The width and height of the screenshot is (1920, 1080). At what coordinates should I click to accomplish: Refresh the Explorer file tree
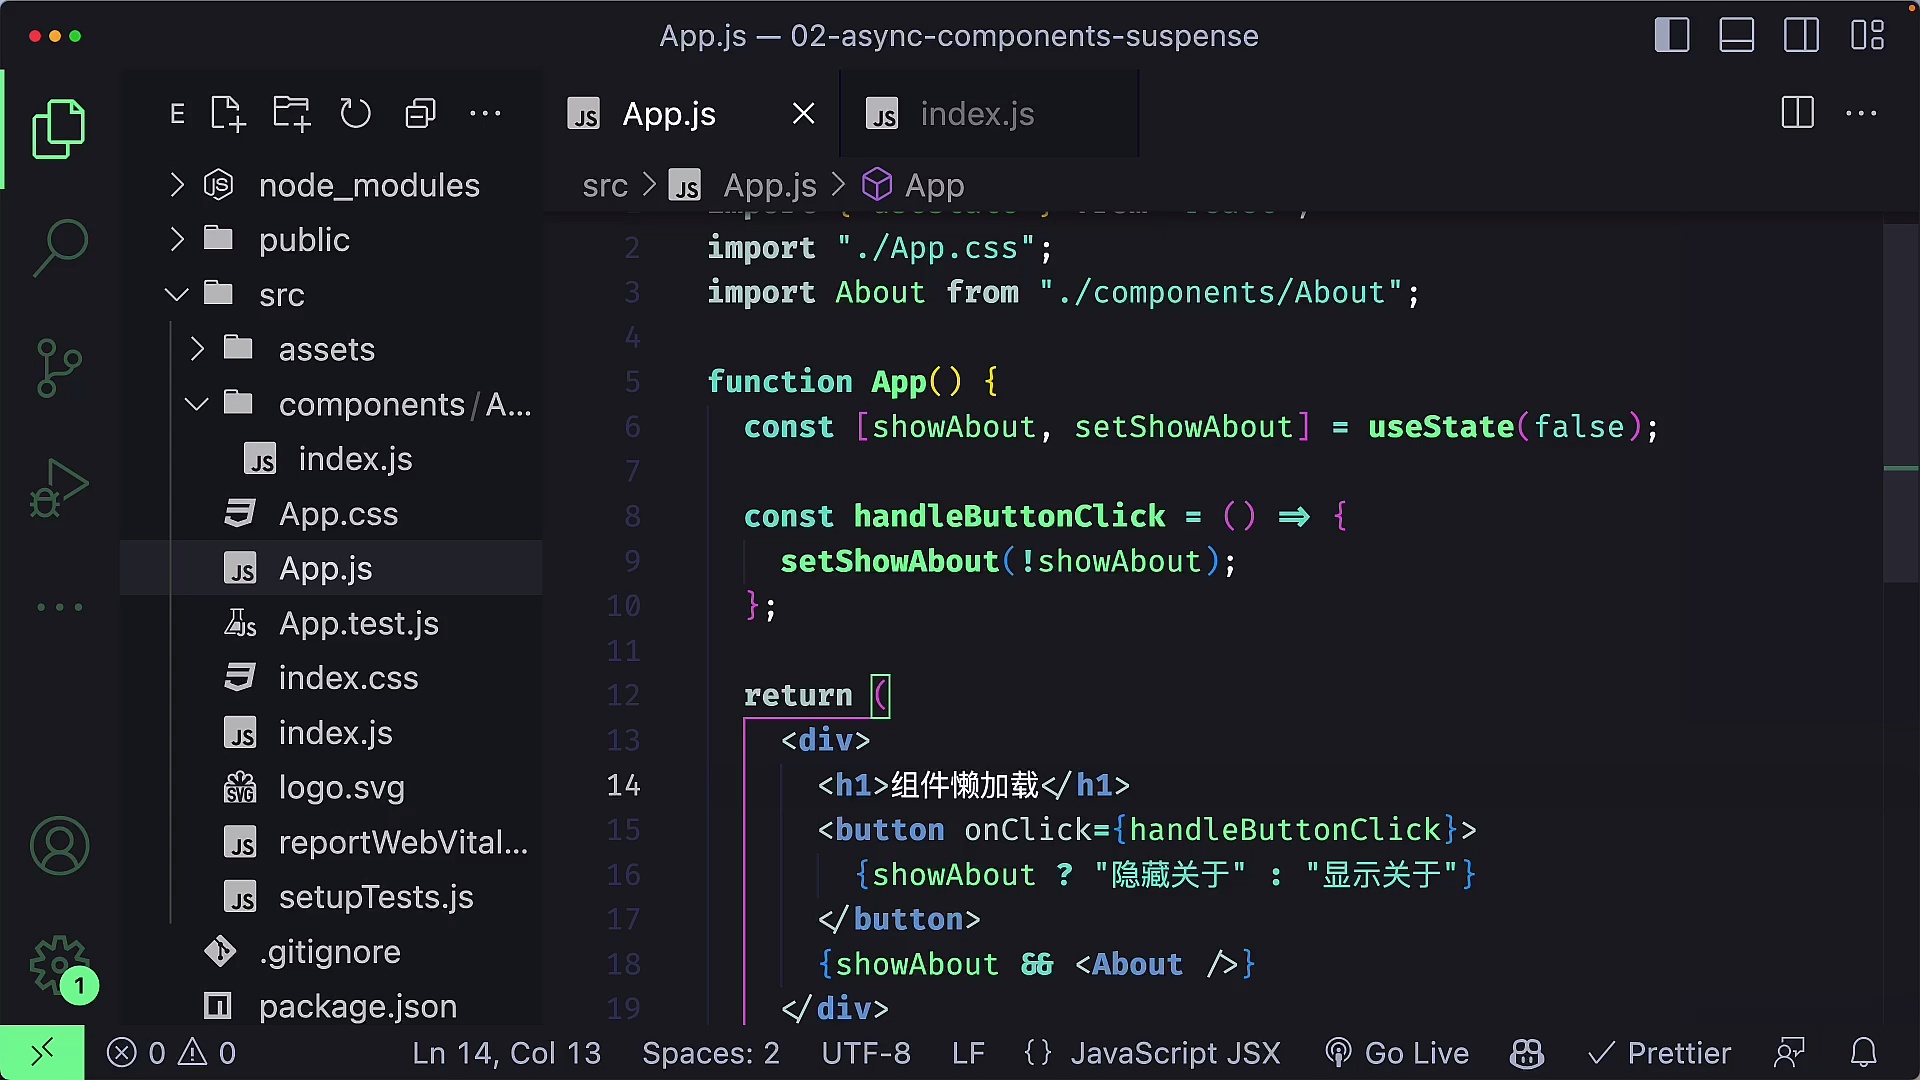coord(356,113)
